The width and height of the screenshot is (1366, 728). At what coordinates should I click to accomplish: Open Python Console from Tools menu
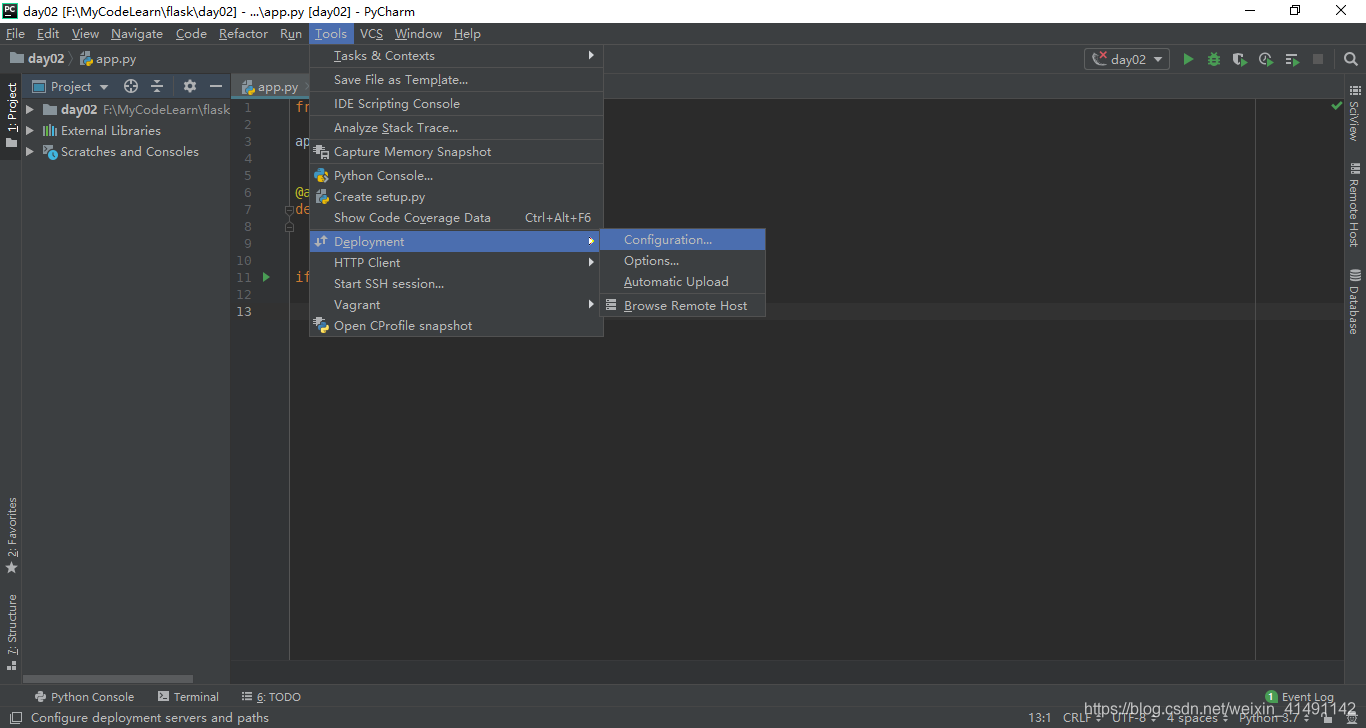click(456, 176)
